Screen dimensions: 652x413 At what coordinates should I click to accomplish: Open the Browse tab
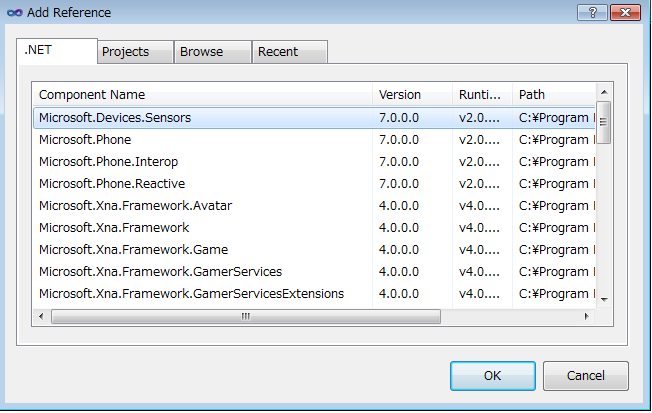pos(213,52)
